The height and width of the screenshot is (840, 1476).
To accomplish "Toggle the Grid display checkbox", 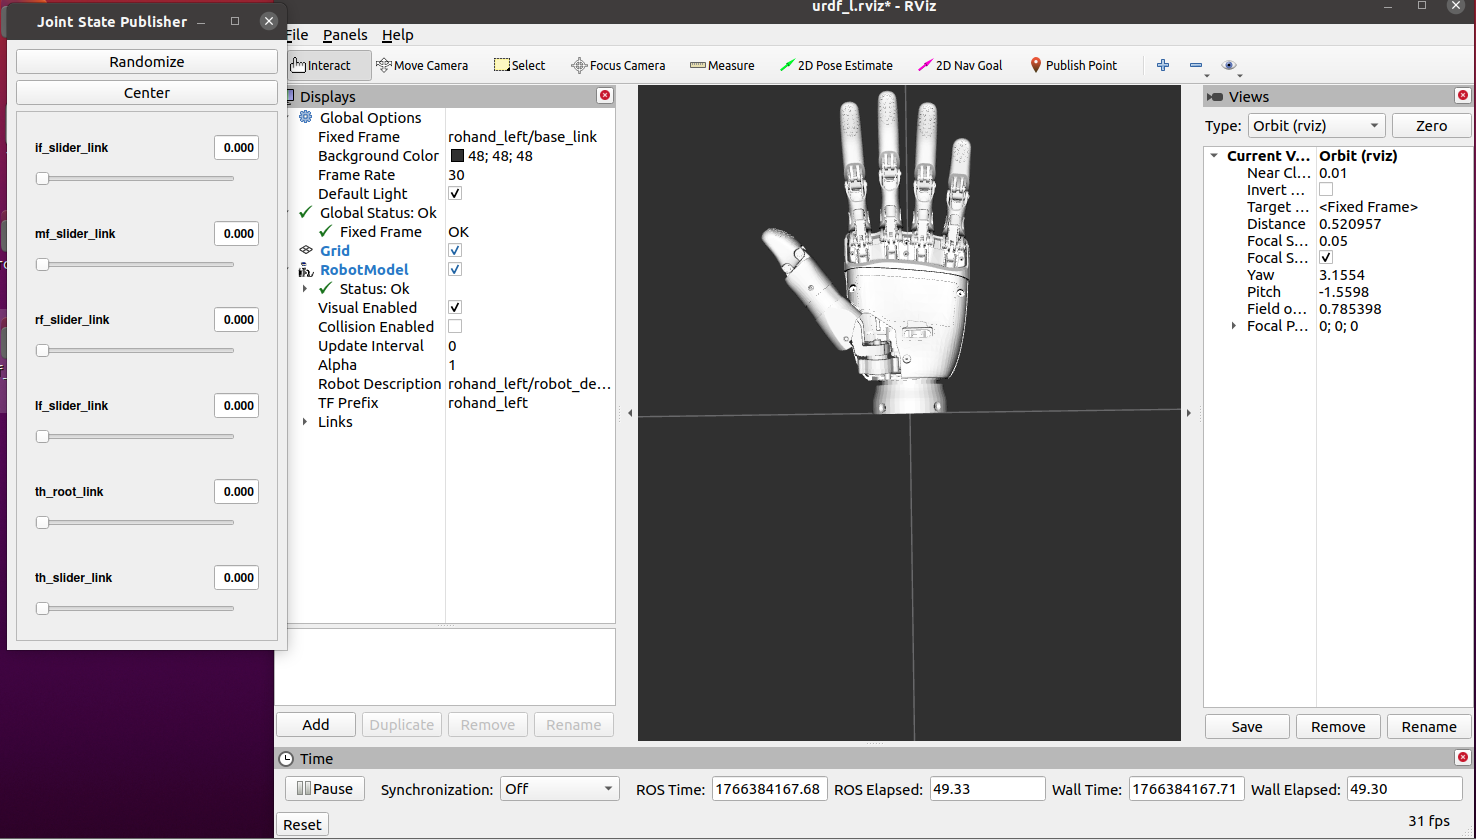I will pos(455,251).
